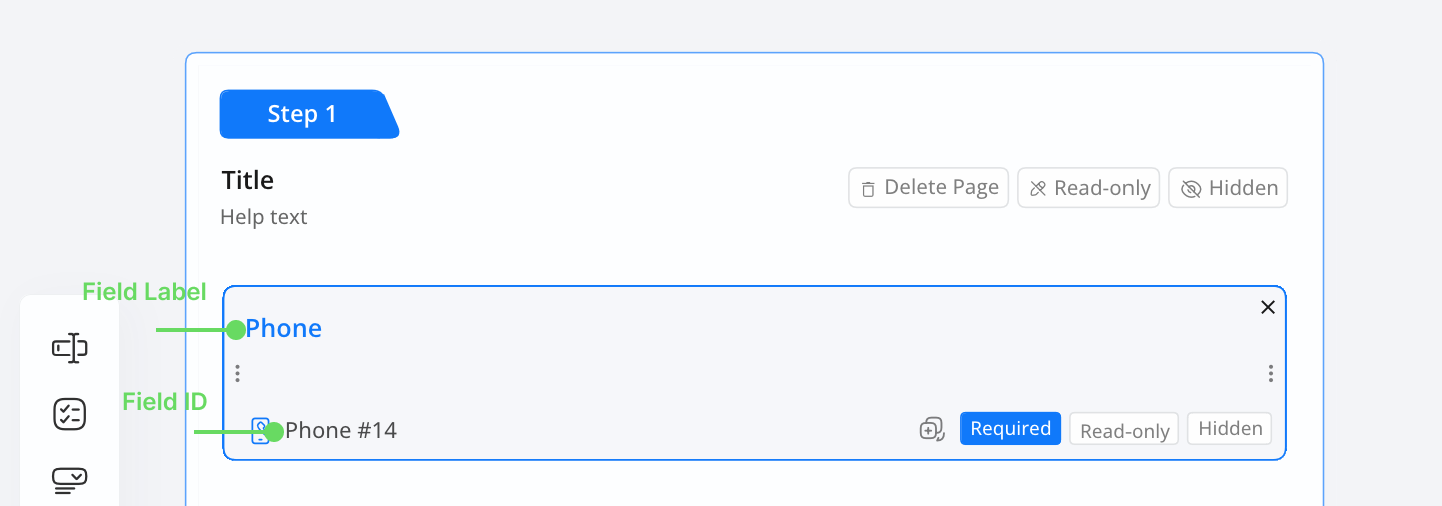Switch to the Step 1 tab

point(302,114)
